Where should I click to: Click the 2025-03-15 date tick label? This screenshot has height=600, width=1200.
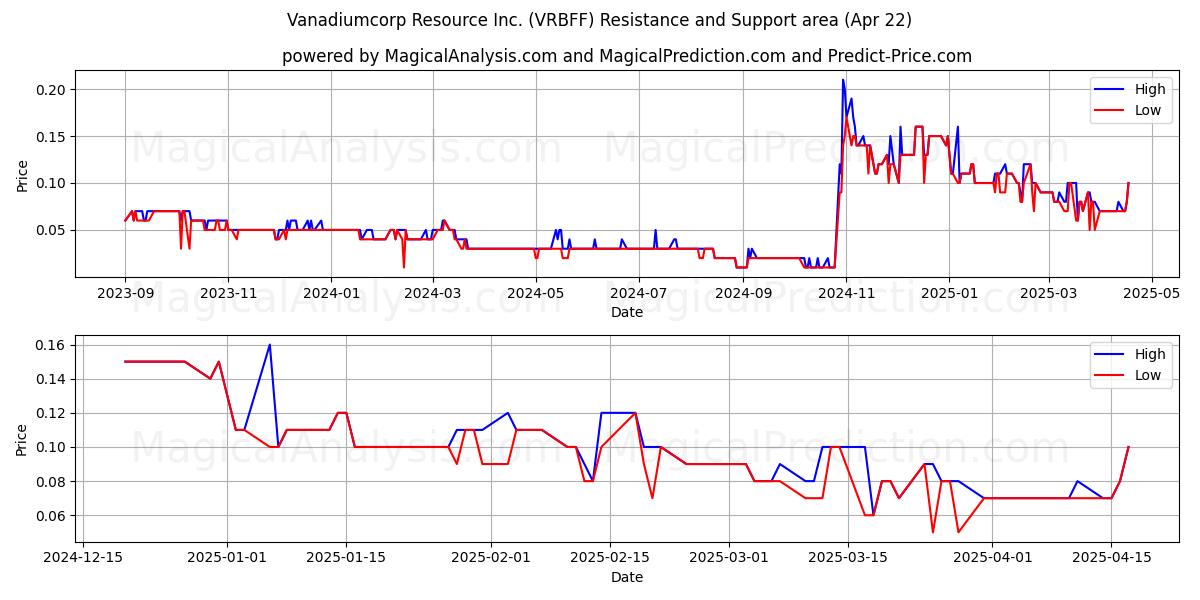(x=848, y=558)
